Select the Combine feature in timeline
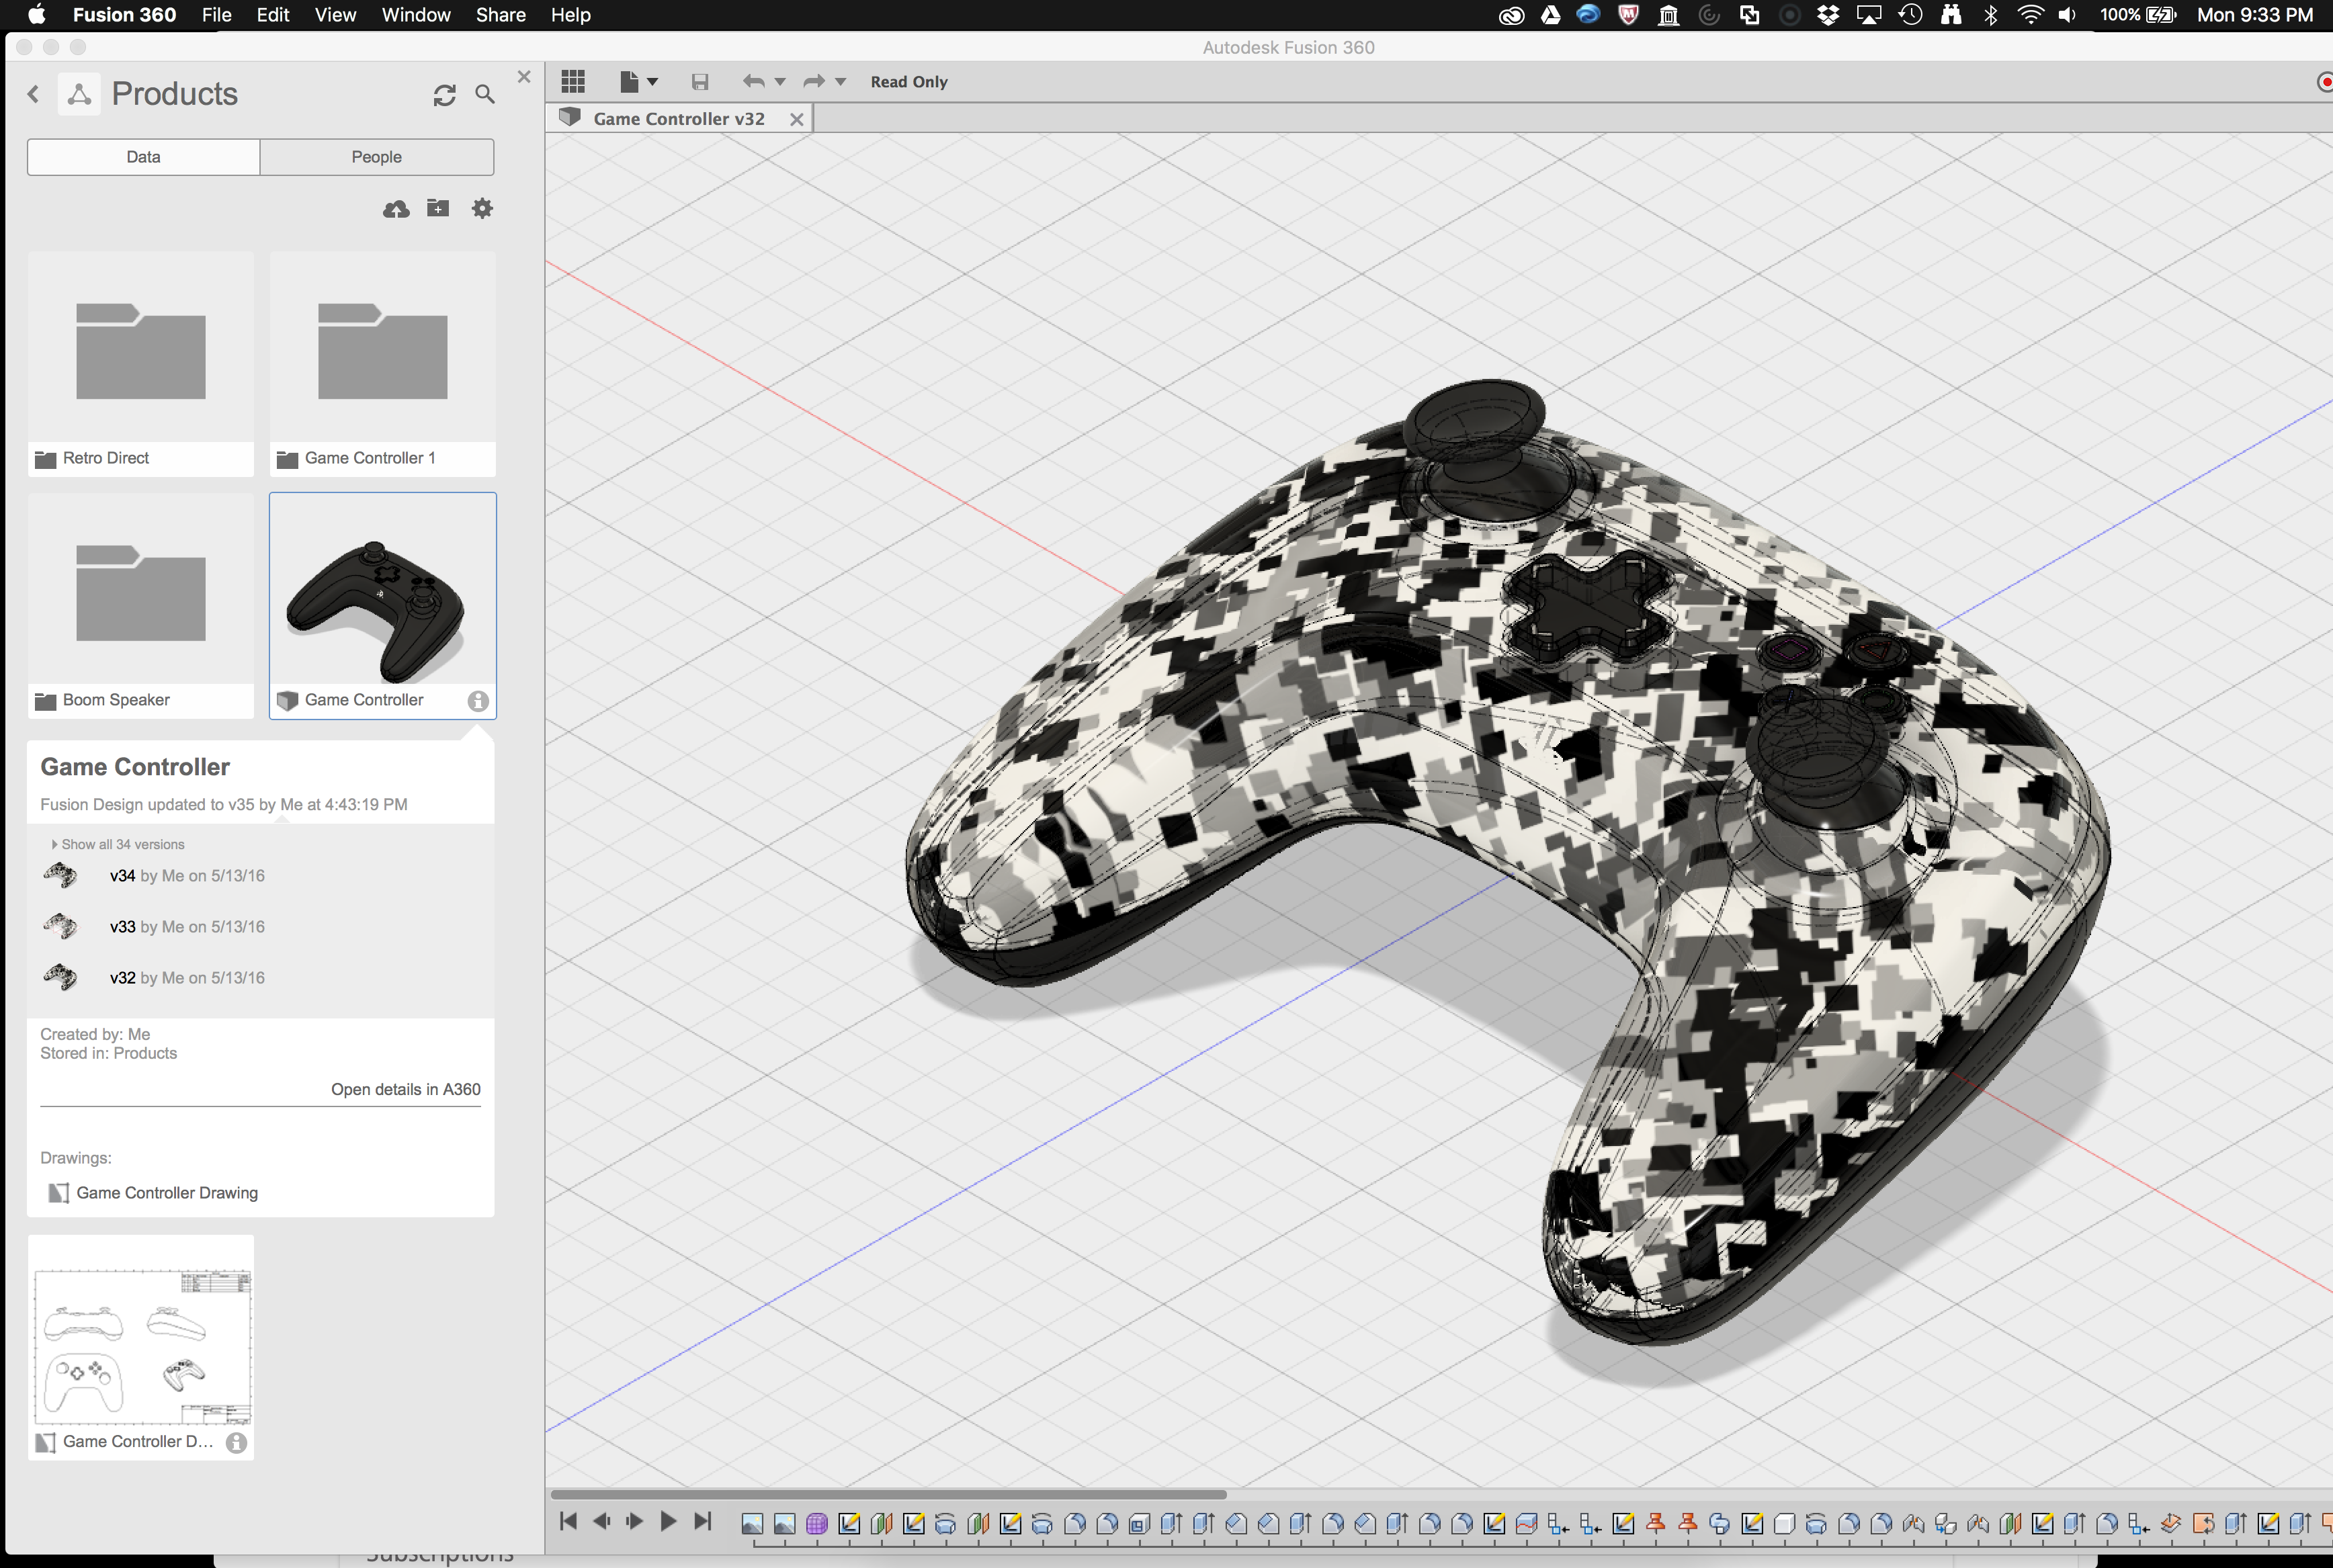Viewport: 2333px width, 1568px height. pos(1720,1524)
